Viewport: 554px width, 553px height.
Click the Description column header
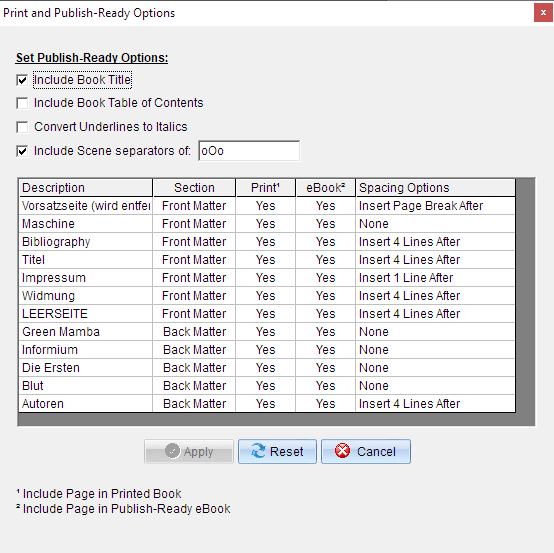click(86, 188)
